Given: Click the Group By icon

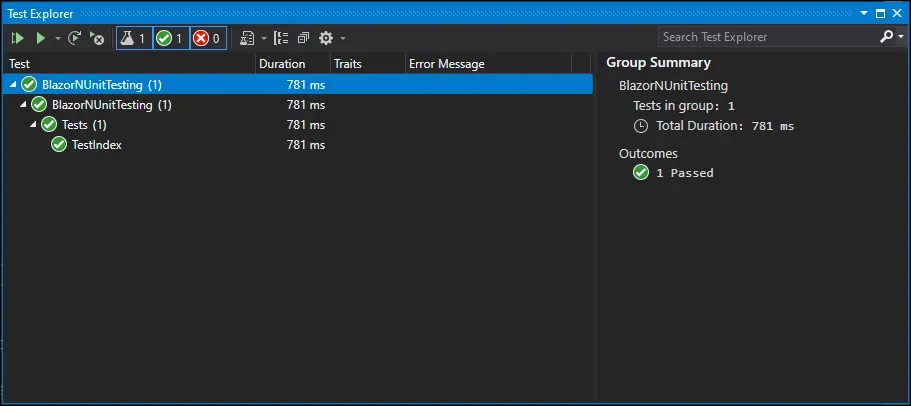Looking at the screenshot, I should [x=281, y=38].
